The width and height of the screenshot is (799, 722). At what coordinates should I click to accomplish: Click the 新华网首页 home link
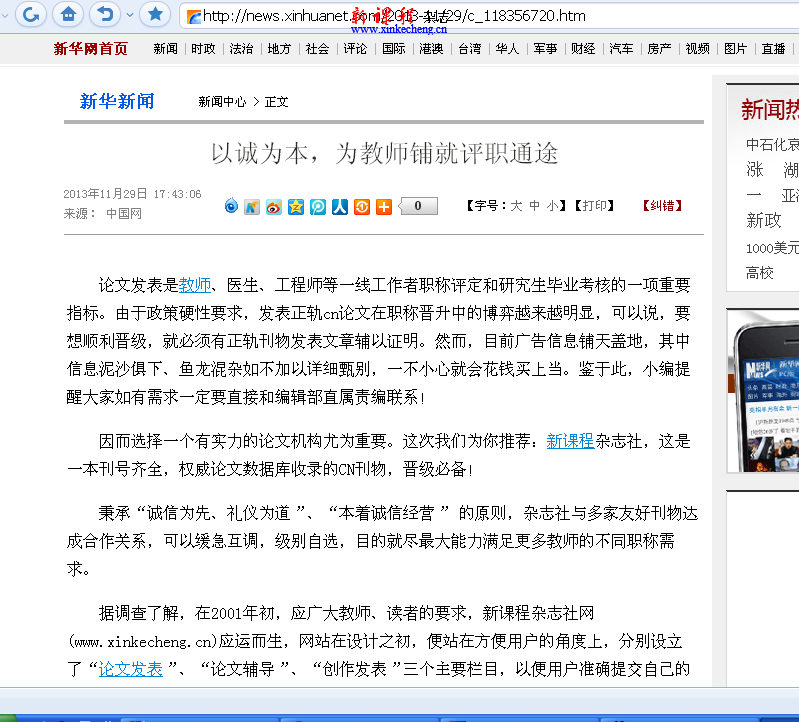coord(91,49)
